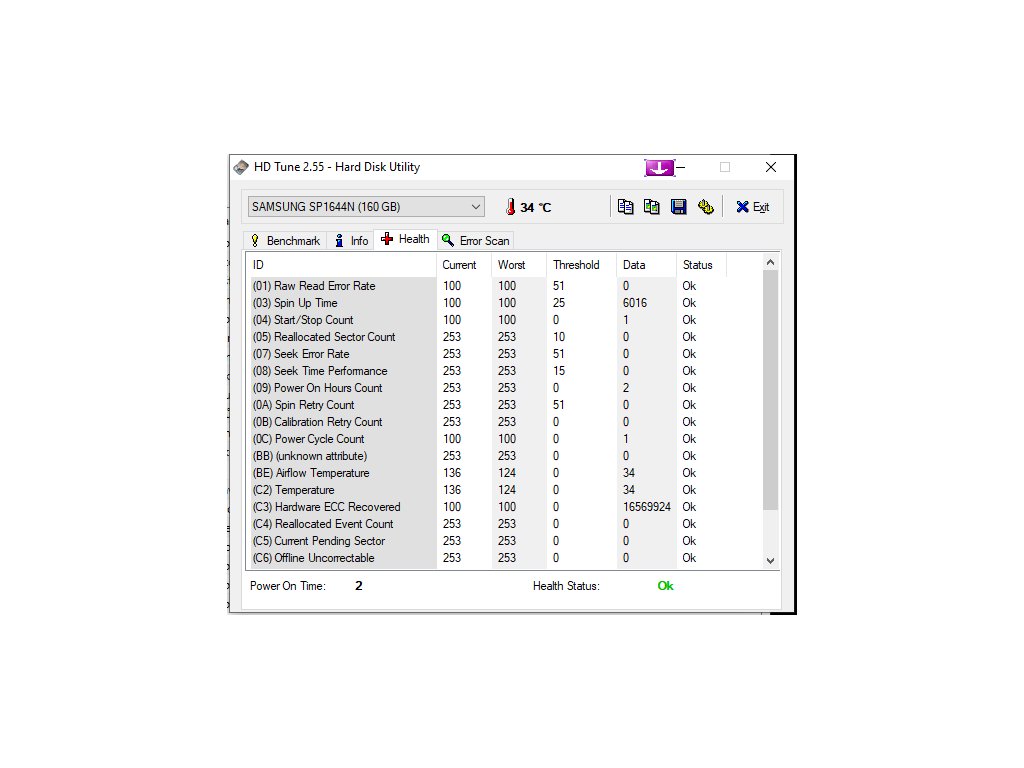Click the vertical scrollbar thumb
Screen dimensions: 1024x768
click(771, 390)
